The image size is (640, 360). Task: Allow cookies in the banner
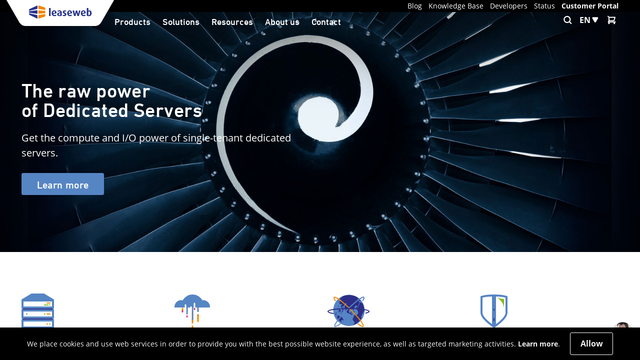591,344
